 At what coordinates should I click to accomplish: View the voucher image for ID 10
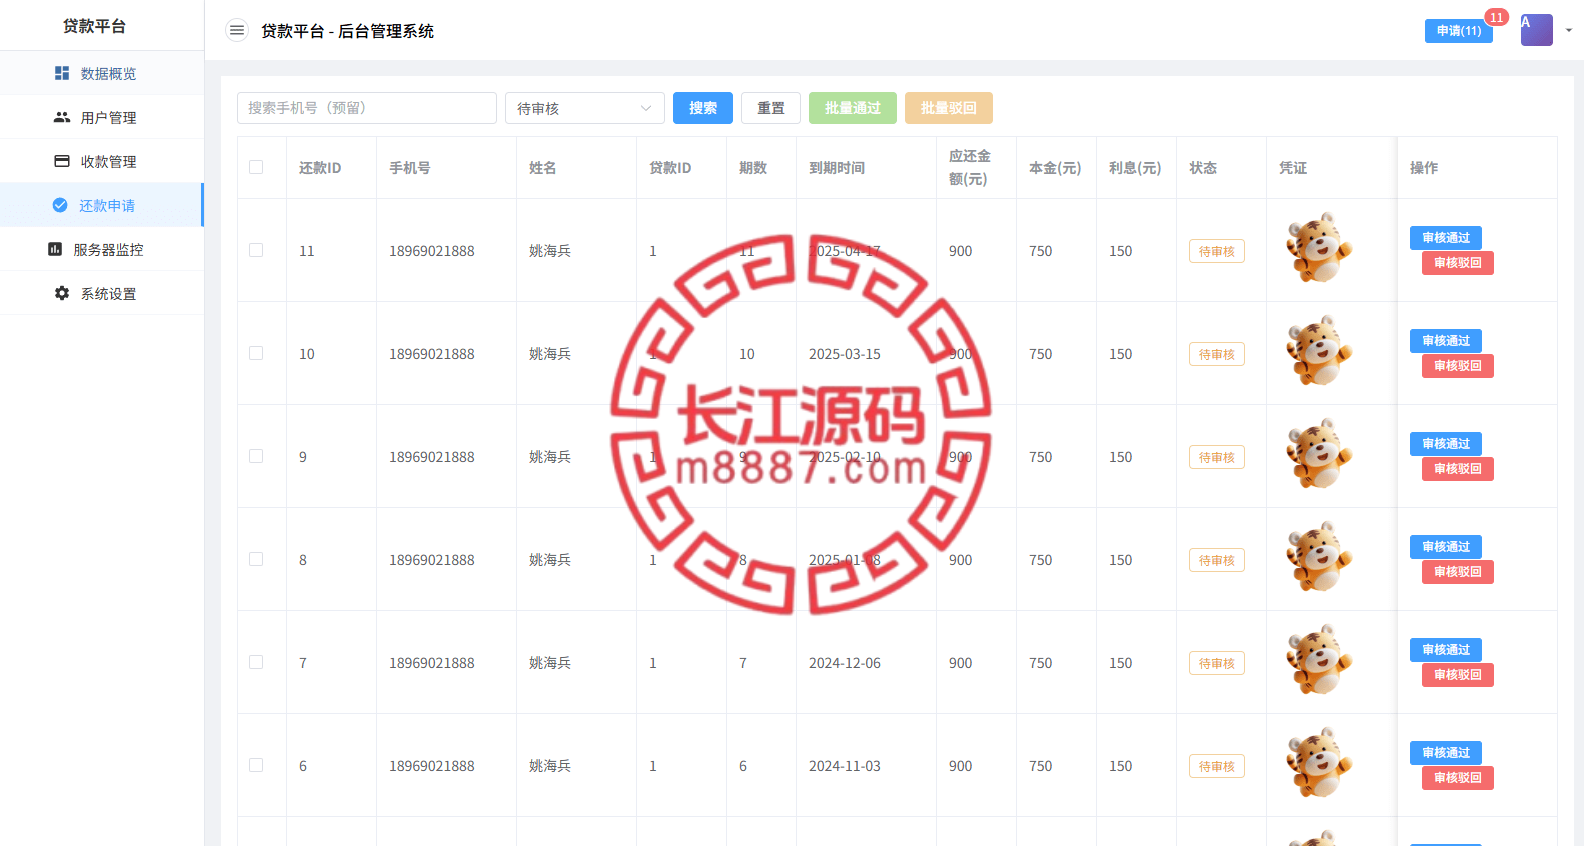1319,351
